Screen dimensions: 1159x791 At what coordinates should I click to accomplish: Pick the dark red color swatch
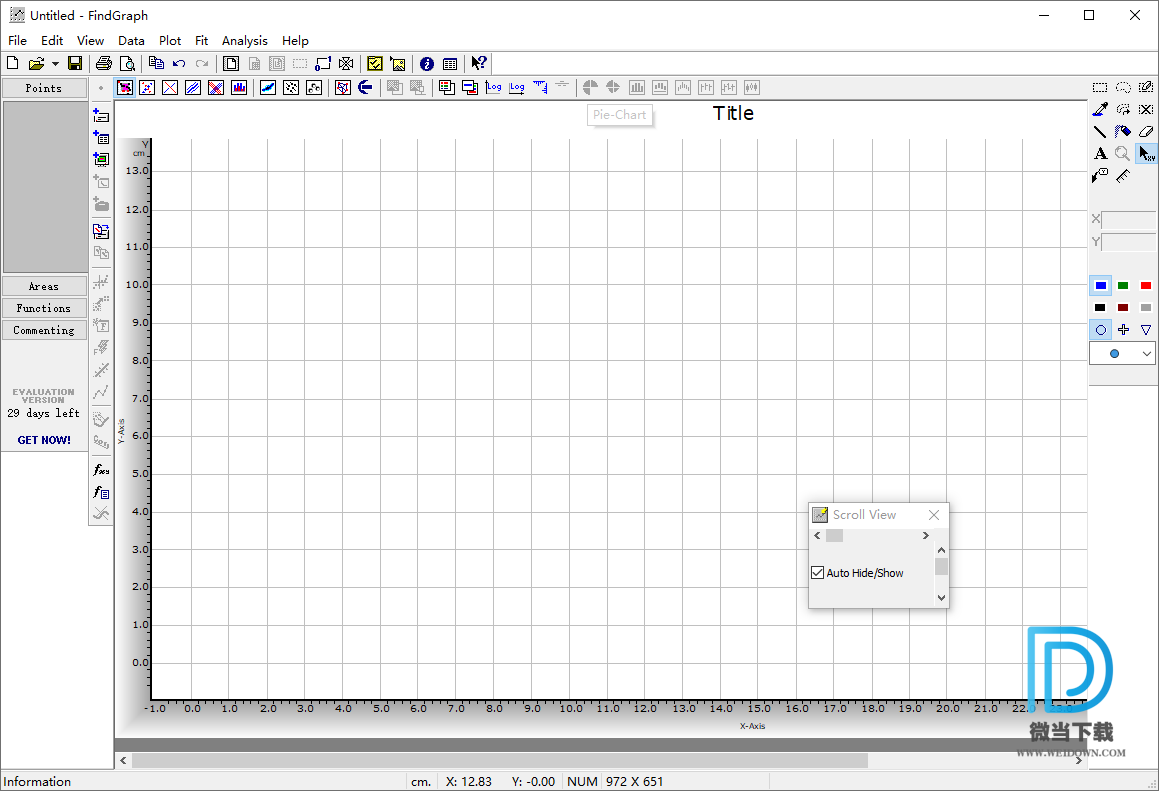point(1123,308)
